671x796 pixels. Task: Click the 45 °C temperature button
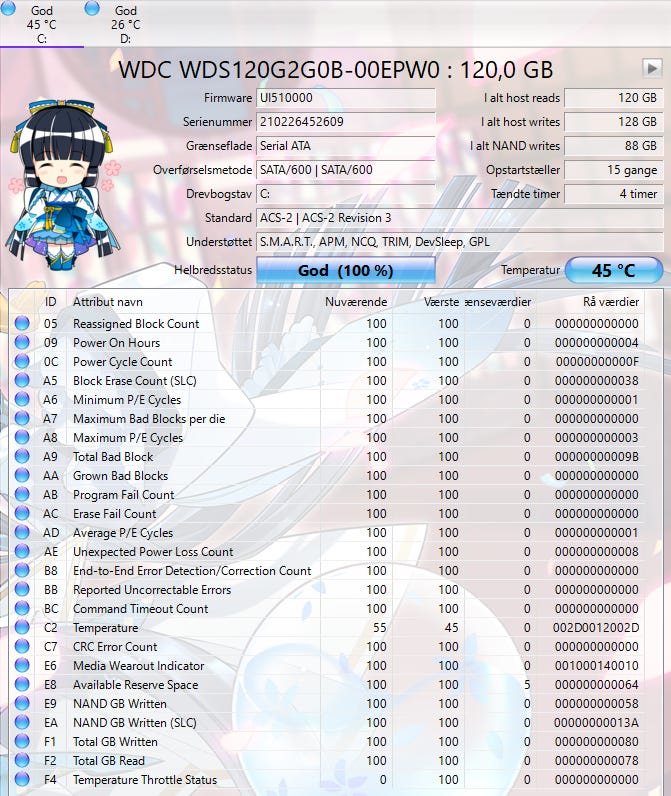pyautogui.click(x=614, y=270)
